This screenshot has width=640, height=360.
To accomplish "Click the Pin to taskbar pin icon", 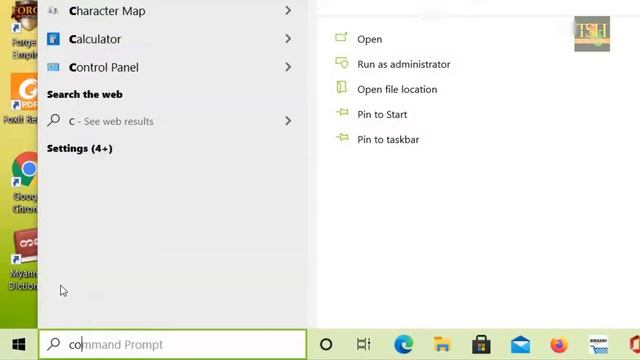I will [x=342, y=138].
